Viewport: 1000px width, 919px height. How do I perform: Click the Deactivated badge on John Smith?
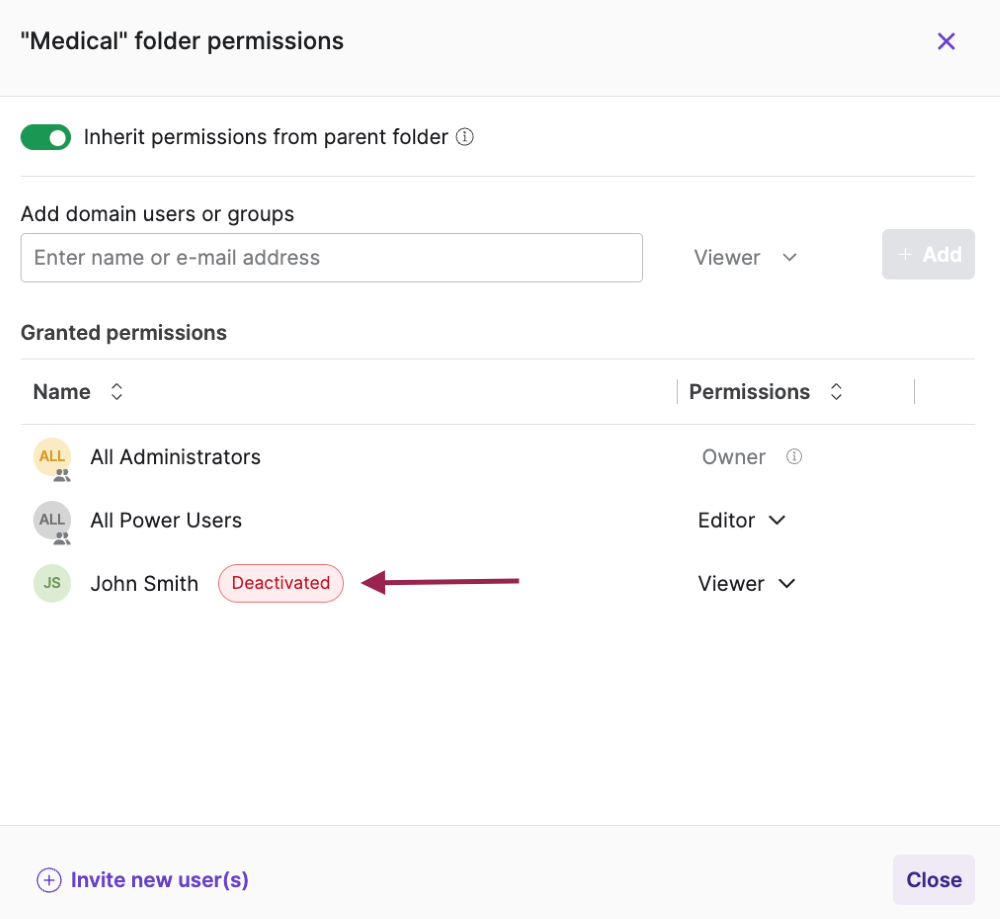tap(280, 583)
